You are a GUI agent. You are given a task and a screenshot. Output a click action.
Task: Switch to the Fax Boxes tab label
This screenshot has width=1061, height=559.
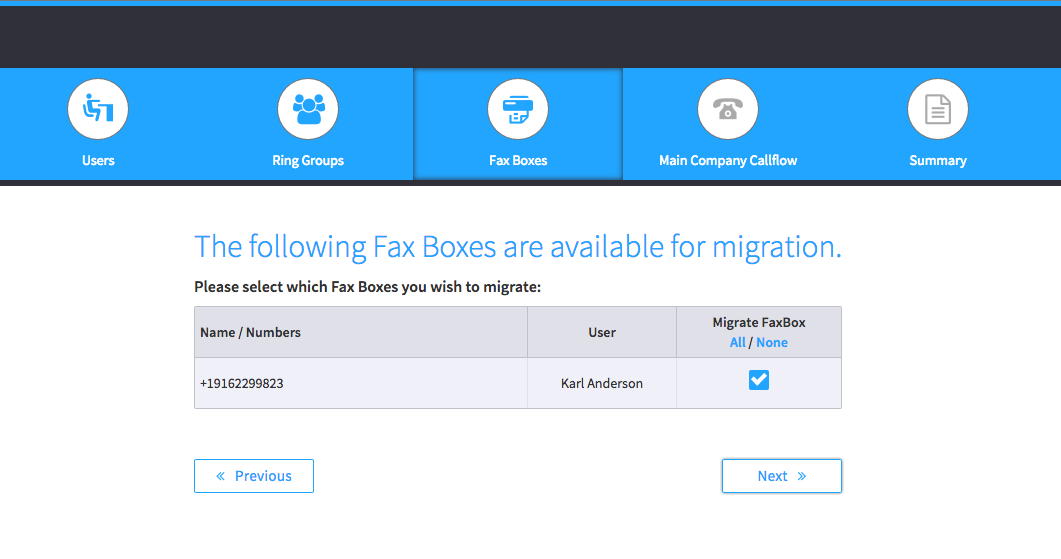pyautogui.click(x=518, y=160)
